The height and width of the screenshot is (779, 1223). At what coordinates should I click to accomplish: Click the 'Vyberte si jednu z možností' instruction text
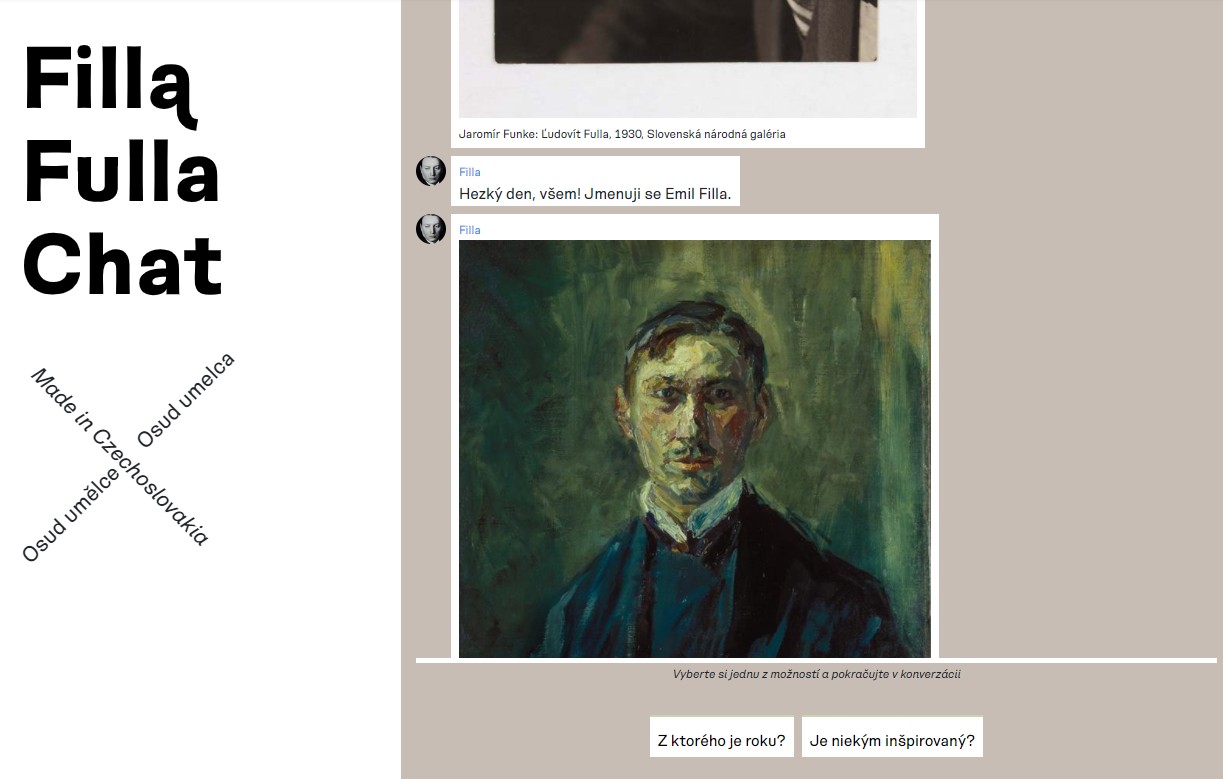[816, 674]
